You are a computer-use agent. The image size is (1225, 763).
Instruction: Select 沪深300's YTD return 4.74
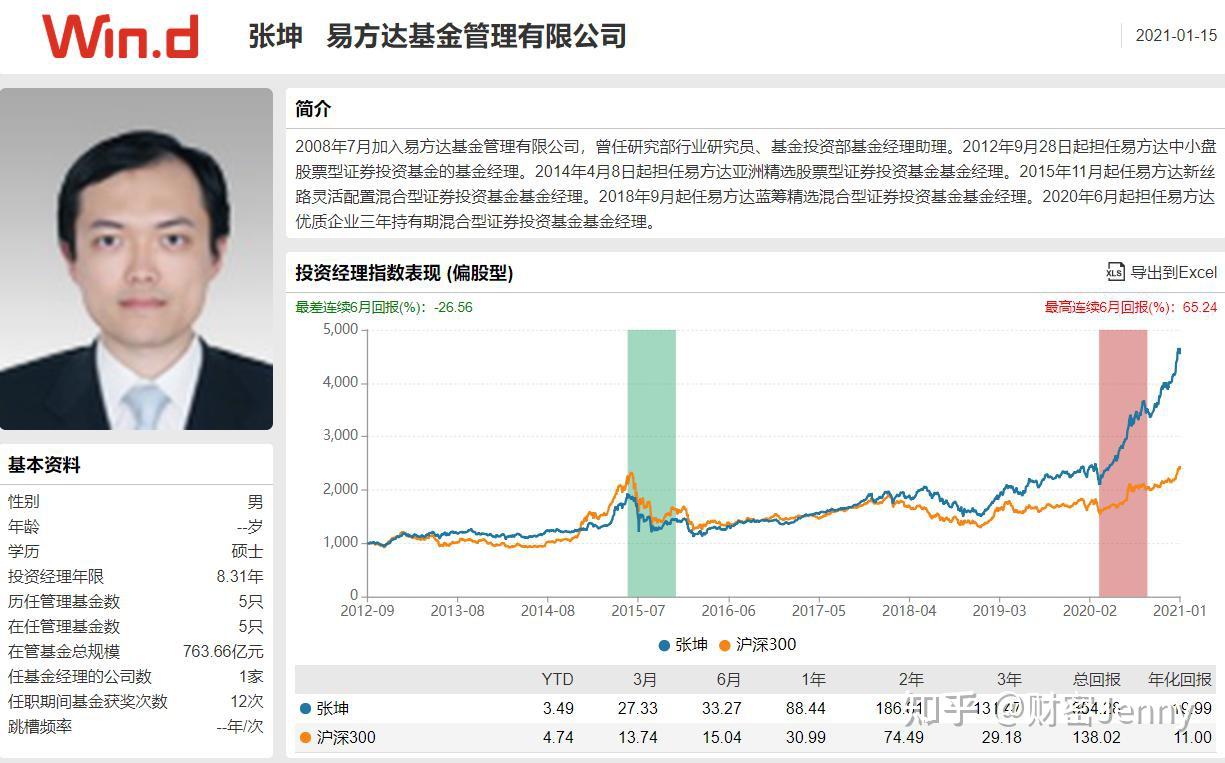tap(558, 738)
